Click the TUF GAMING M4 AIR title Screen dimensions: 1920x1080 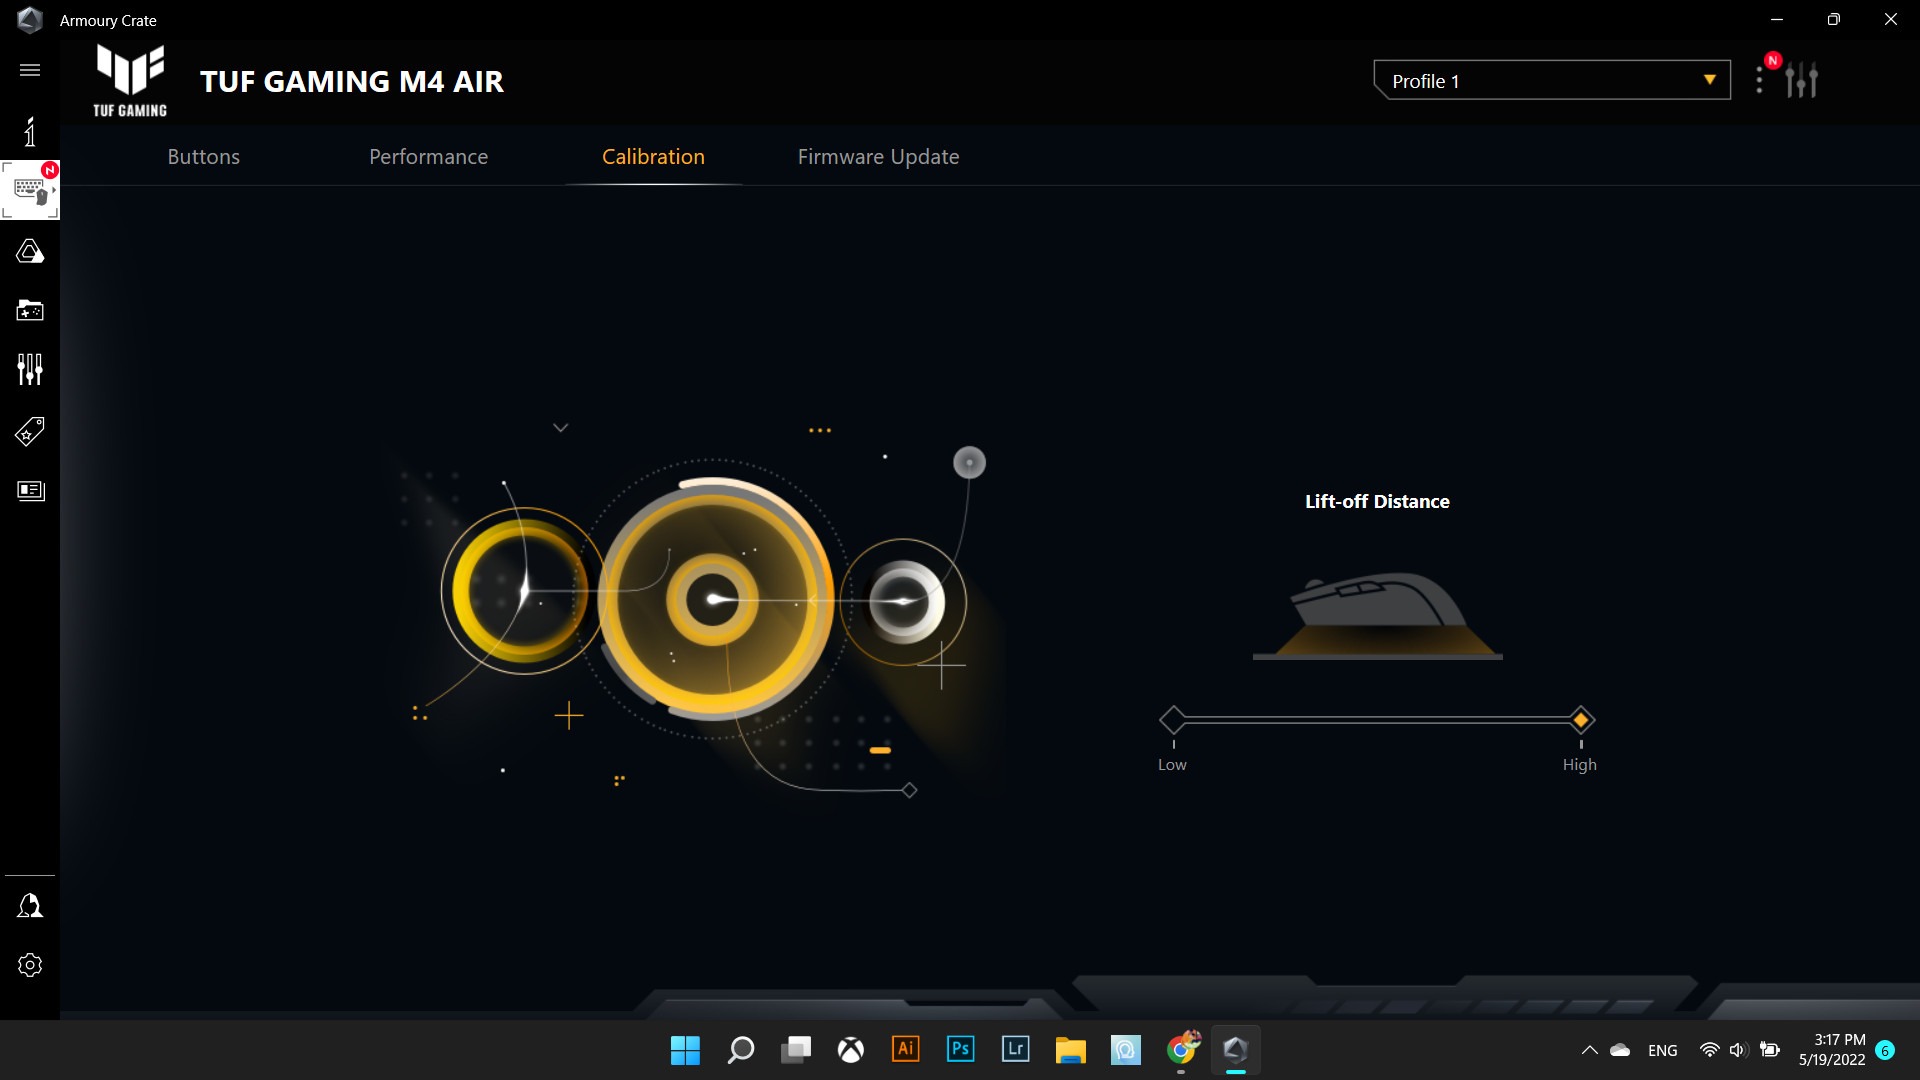[352, 82]
